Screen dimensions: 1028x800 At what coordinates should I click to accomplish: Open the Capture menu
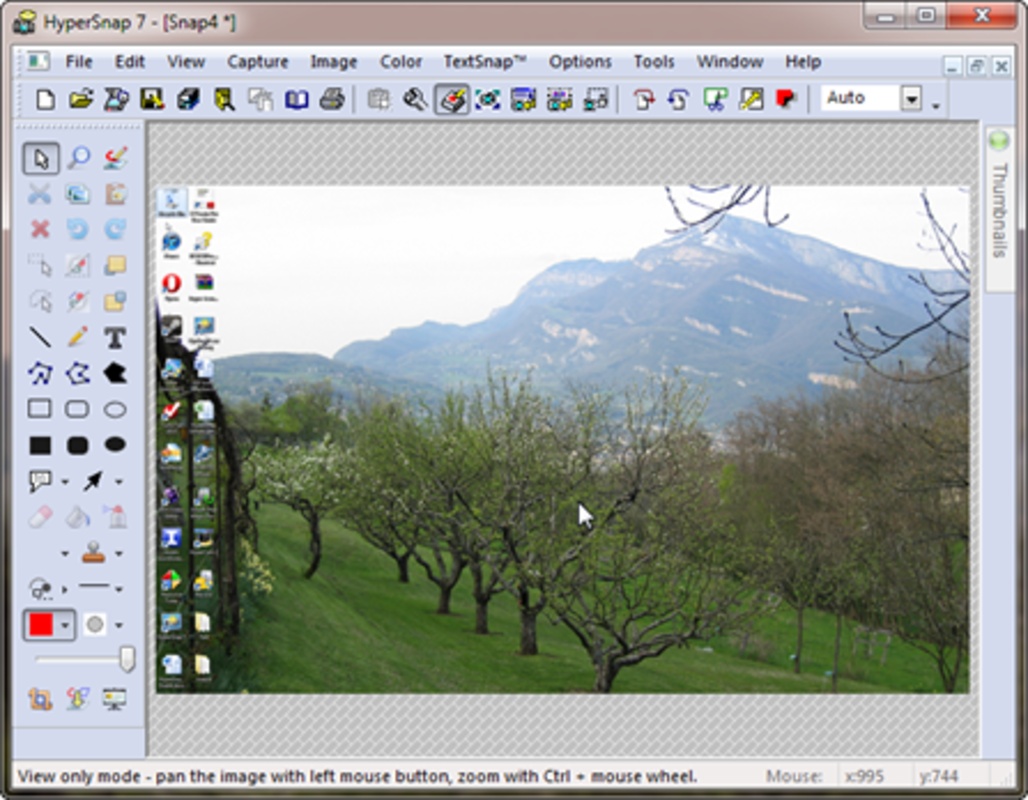257,62
